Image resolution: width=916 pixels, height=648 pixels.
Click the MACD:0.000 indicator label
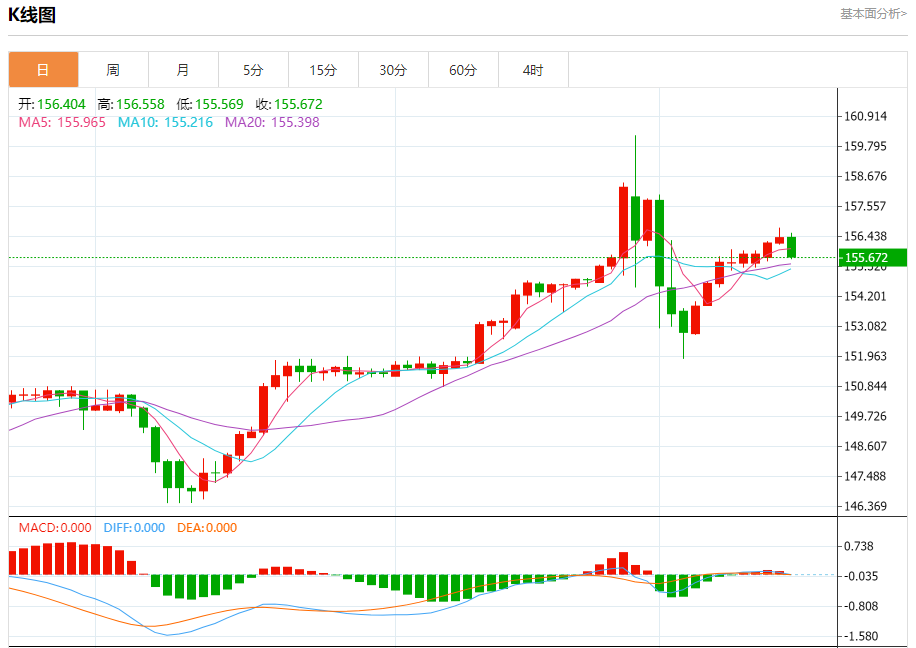pyautogui.click(x=55, y=528)
